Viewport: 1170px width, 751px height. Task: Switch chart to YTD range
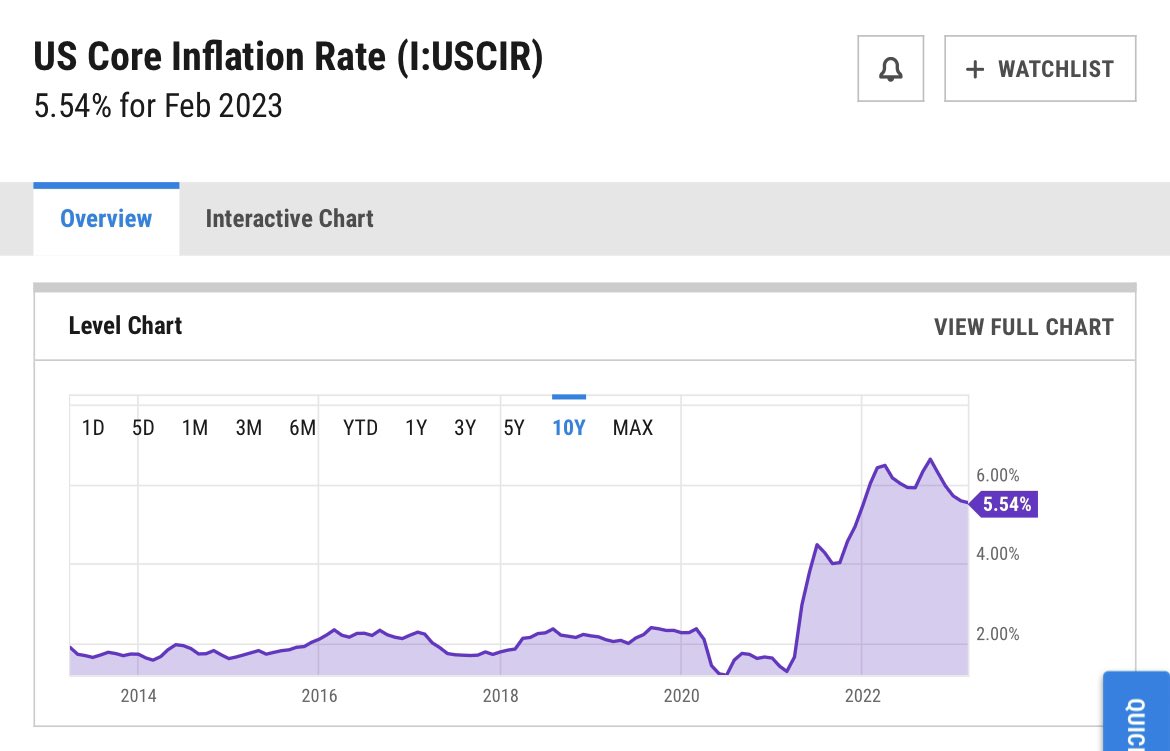361,428
